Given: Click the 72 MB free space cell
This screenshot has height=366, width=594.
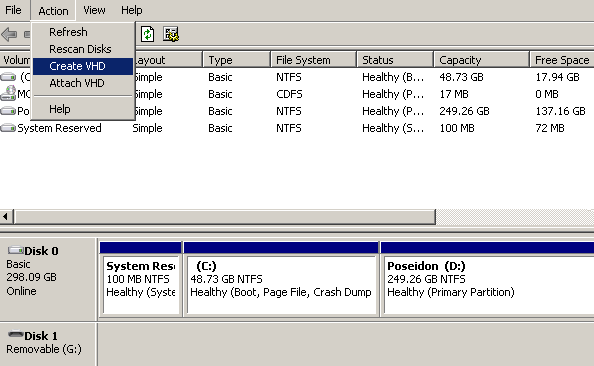Looking at the screenshot, I should [x=550, y=128].
